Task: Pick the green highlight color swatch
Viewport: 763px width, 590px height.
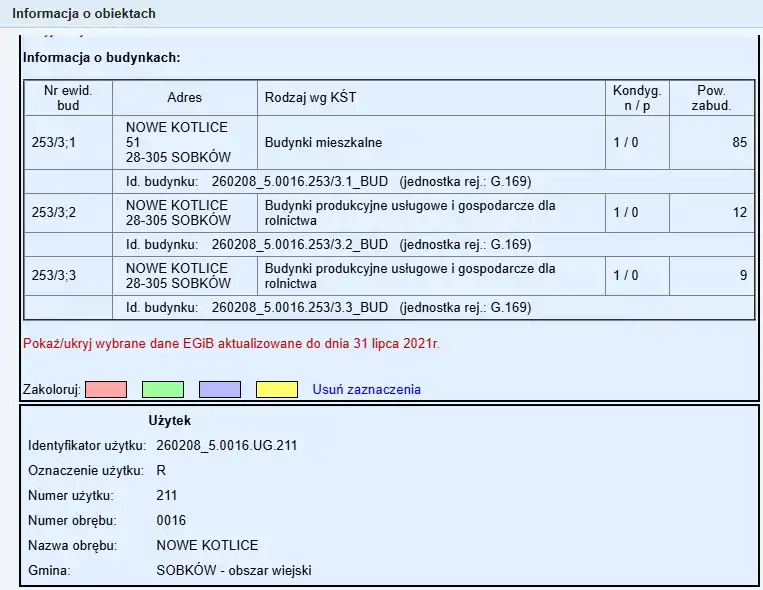Action: 162,390
